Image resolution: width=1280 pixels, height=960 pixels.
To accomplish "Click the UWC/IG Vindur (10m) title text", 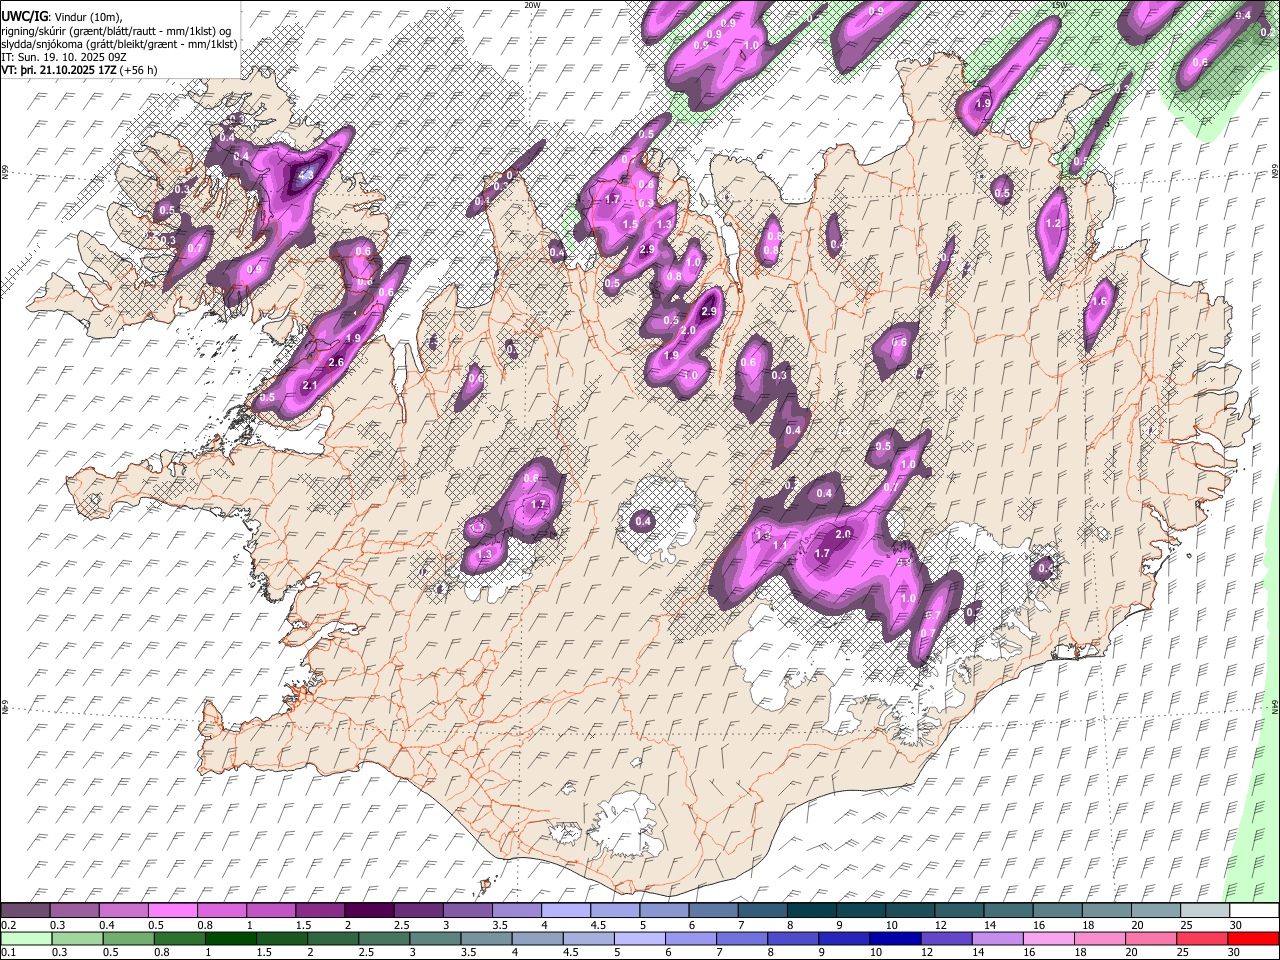I will 62,16.
